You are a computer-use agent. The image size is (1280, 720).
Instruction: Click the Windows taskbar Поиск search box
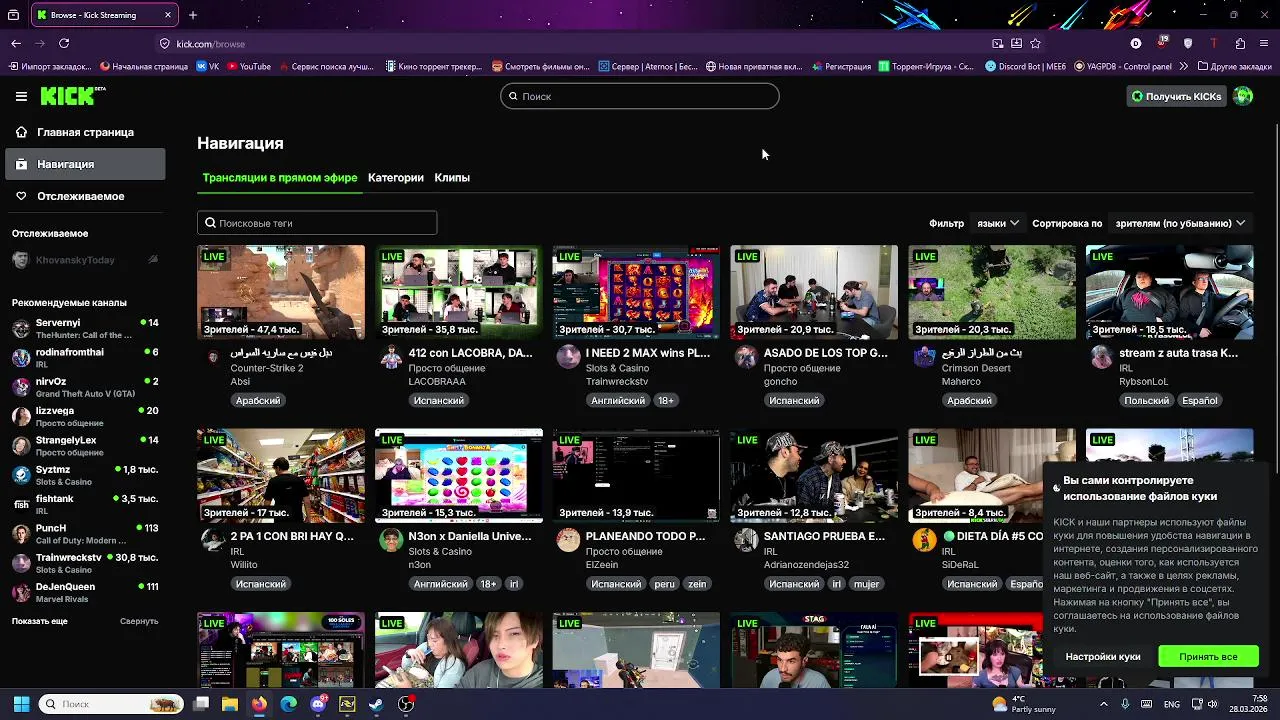[x=111, y=704]
